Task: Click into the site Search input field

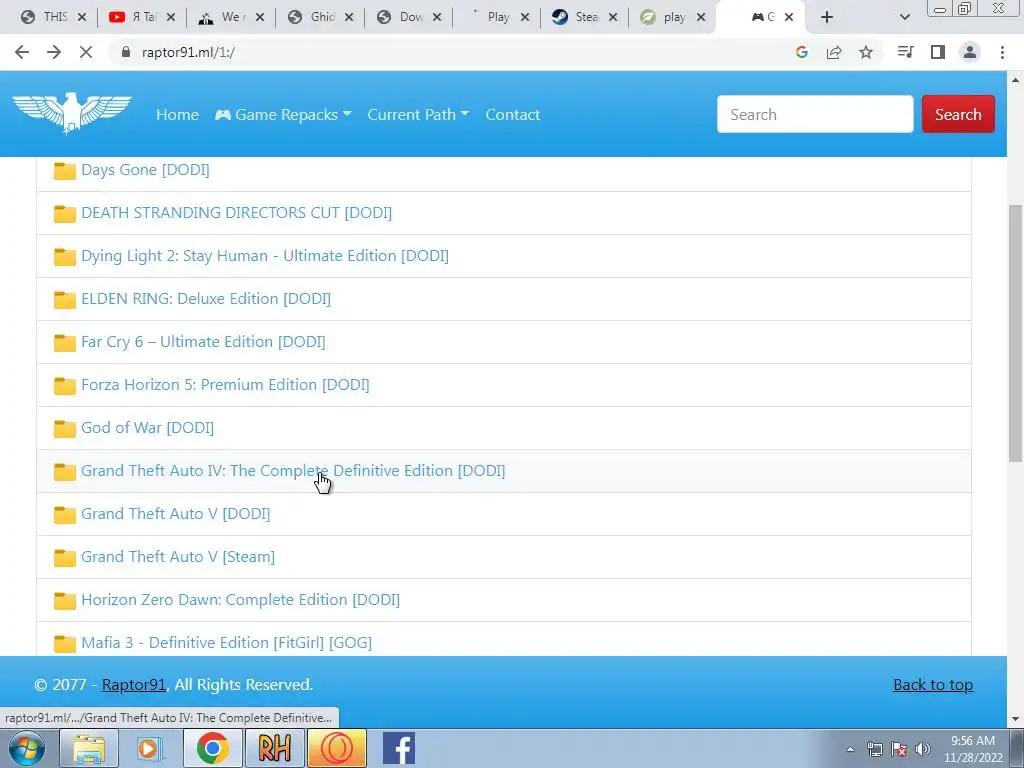Action: pyautogui.click(x=815, y=114)
